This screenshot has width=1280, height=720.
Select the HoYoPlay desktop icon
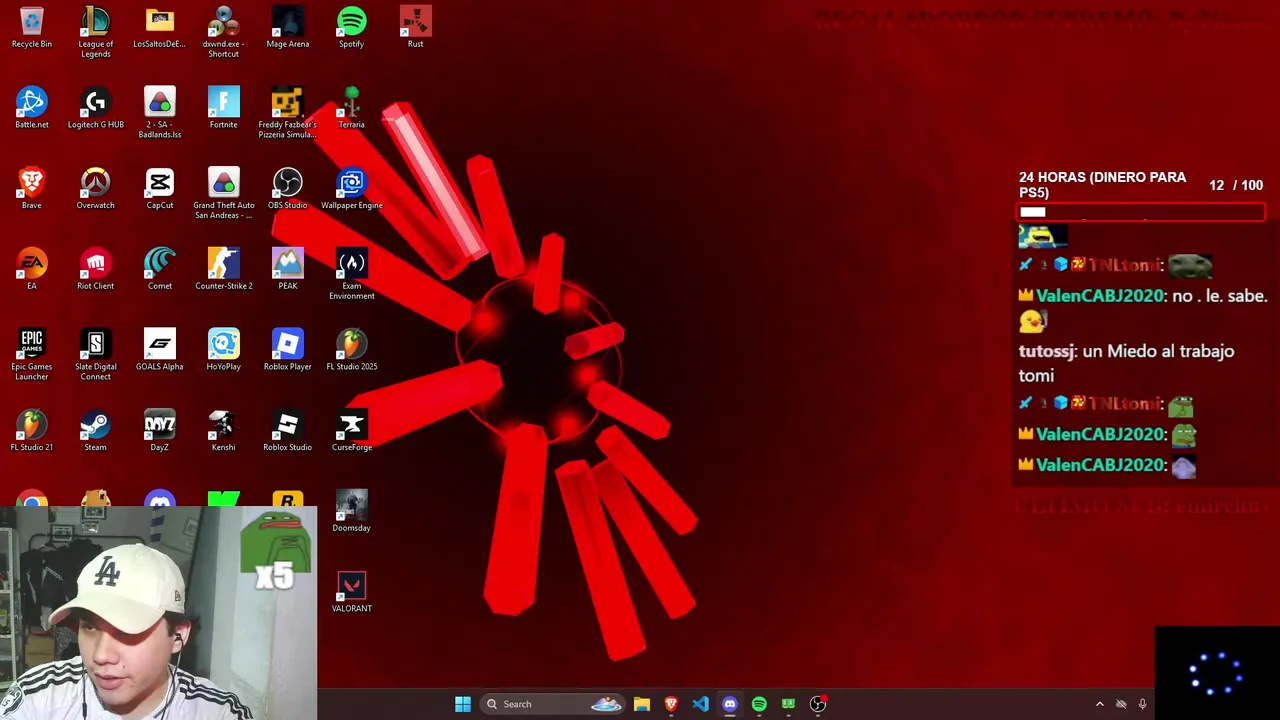coord(224,350)
